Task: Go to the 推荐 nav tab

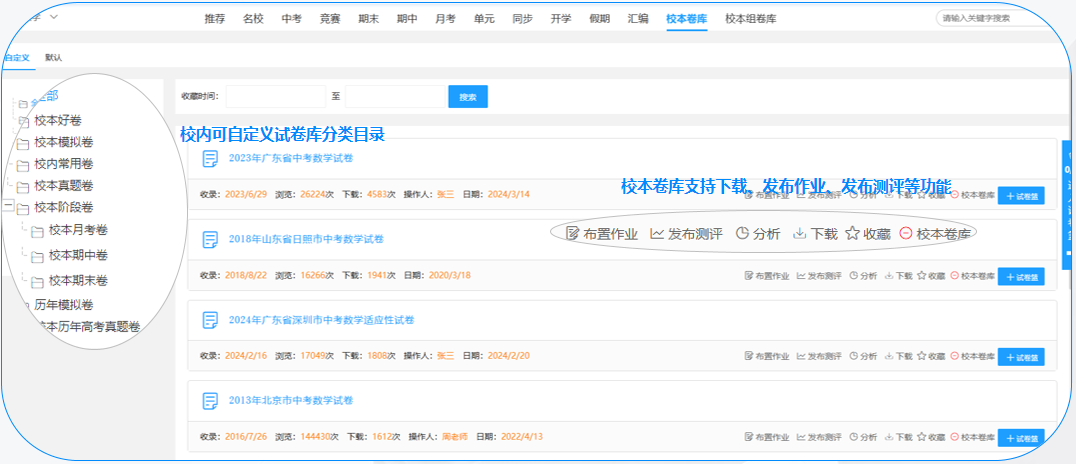Action: pos(215,19)
